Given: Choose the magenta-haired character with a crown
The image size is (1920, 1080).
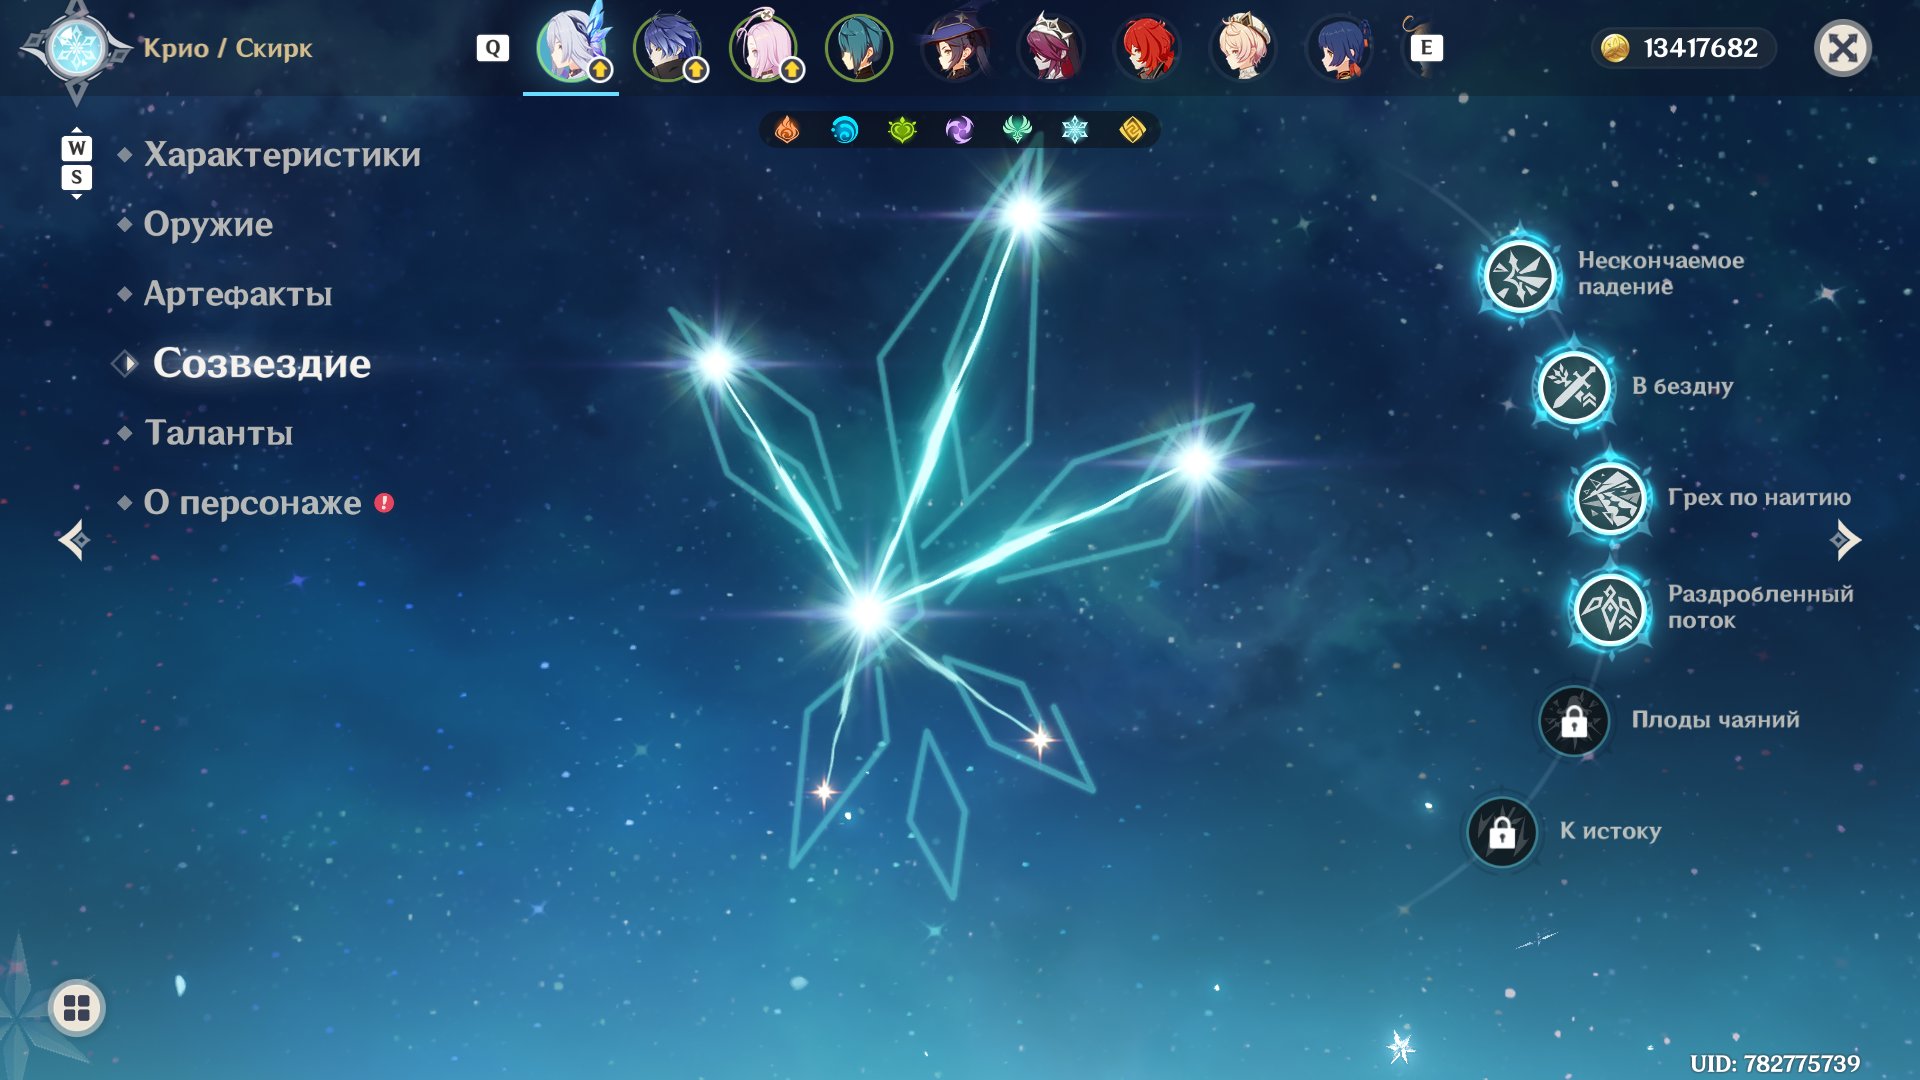Looking at the screenshot, I should pos(1051,47).
